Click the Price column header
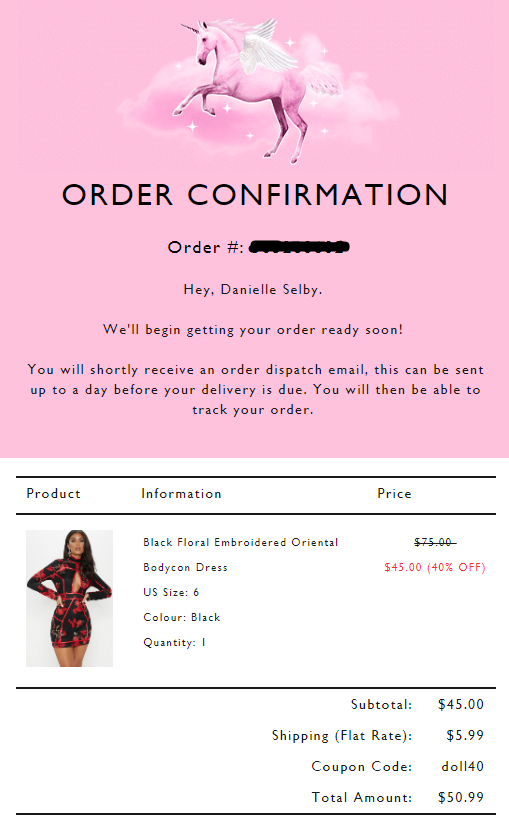The height and width of the screenshot is (829, 509). pos(394,494)
